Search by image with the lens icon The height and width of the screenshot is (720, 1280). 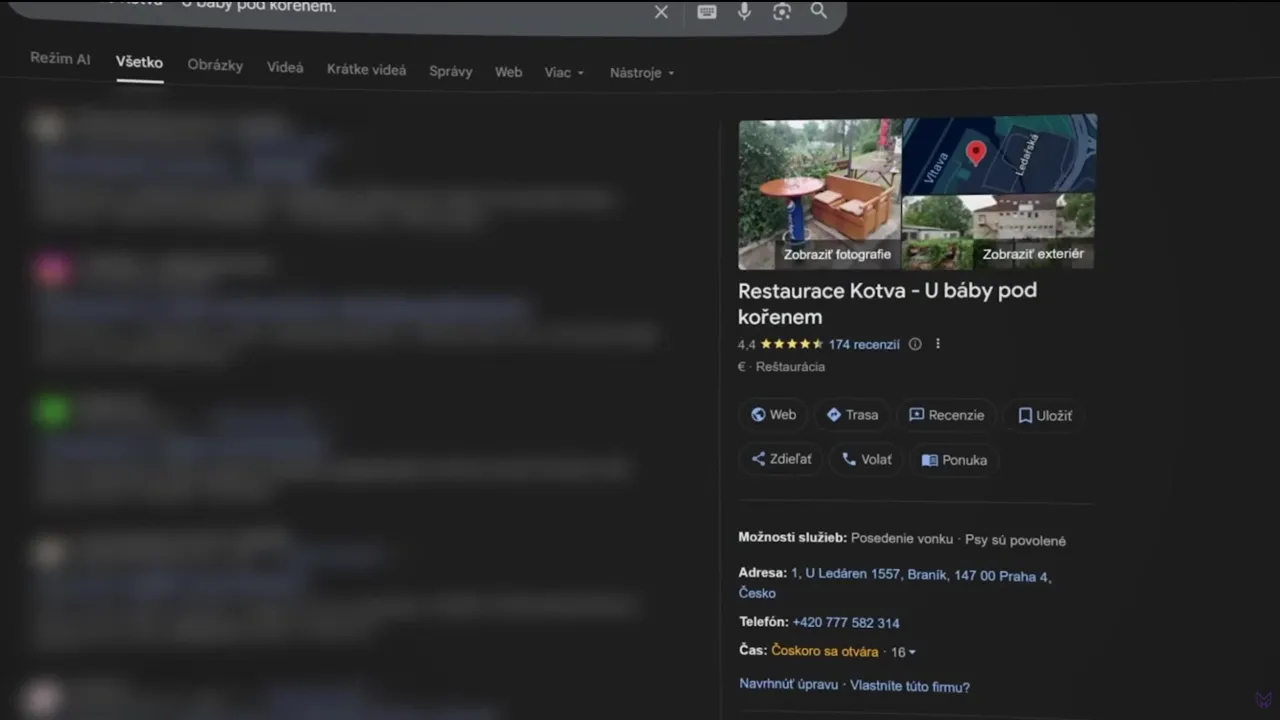coord(782,12)
